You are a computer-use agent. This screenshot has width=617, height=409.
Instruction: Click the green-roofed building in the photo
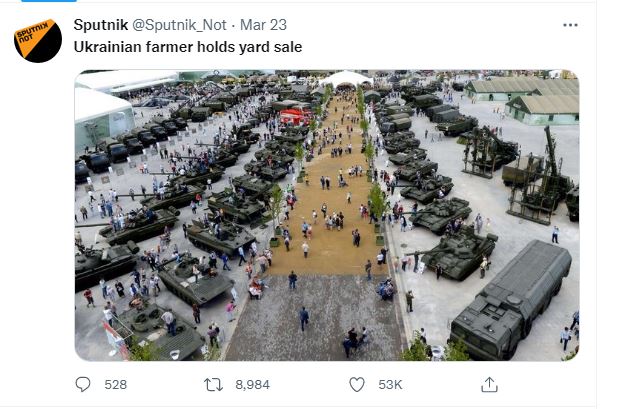pyautogui.click(x=542, y=104)
